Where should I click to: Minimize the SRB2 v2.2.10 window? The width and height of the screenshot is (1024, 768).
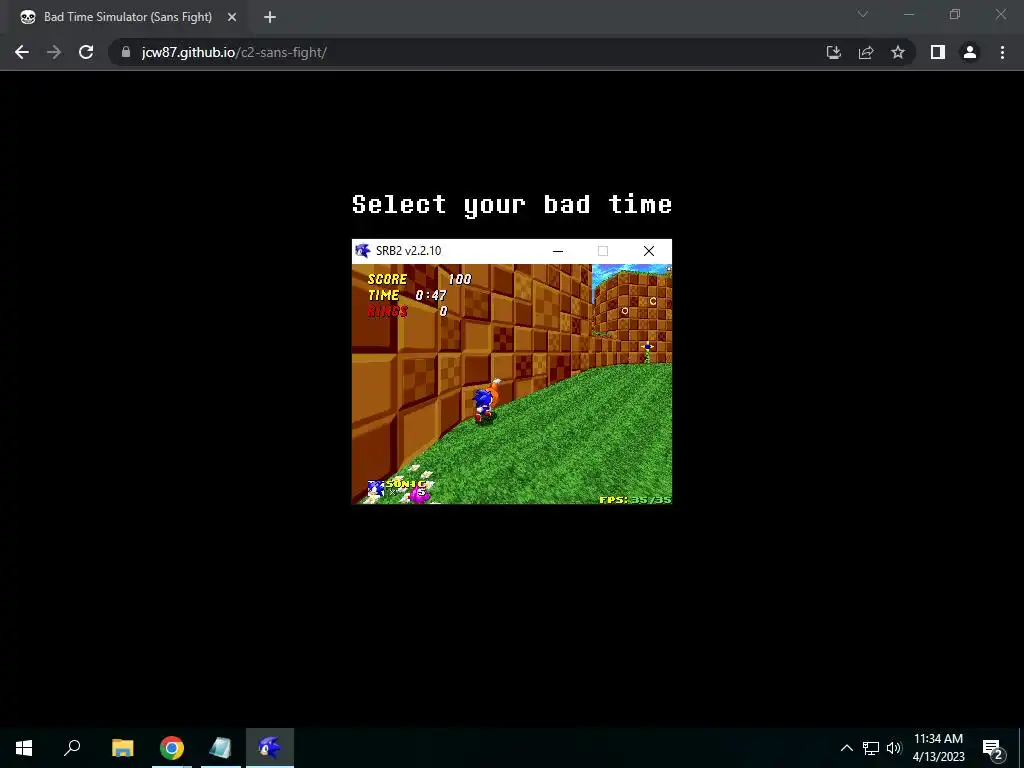558,251
